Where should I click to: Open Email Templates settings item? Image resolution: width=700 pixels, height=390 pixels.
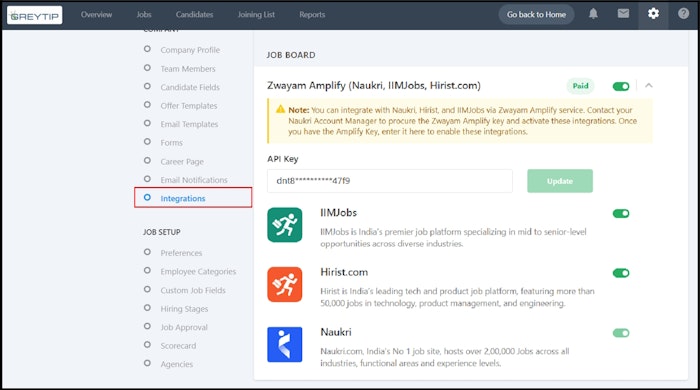click(189, 124)
